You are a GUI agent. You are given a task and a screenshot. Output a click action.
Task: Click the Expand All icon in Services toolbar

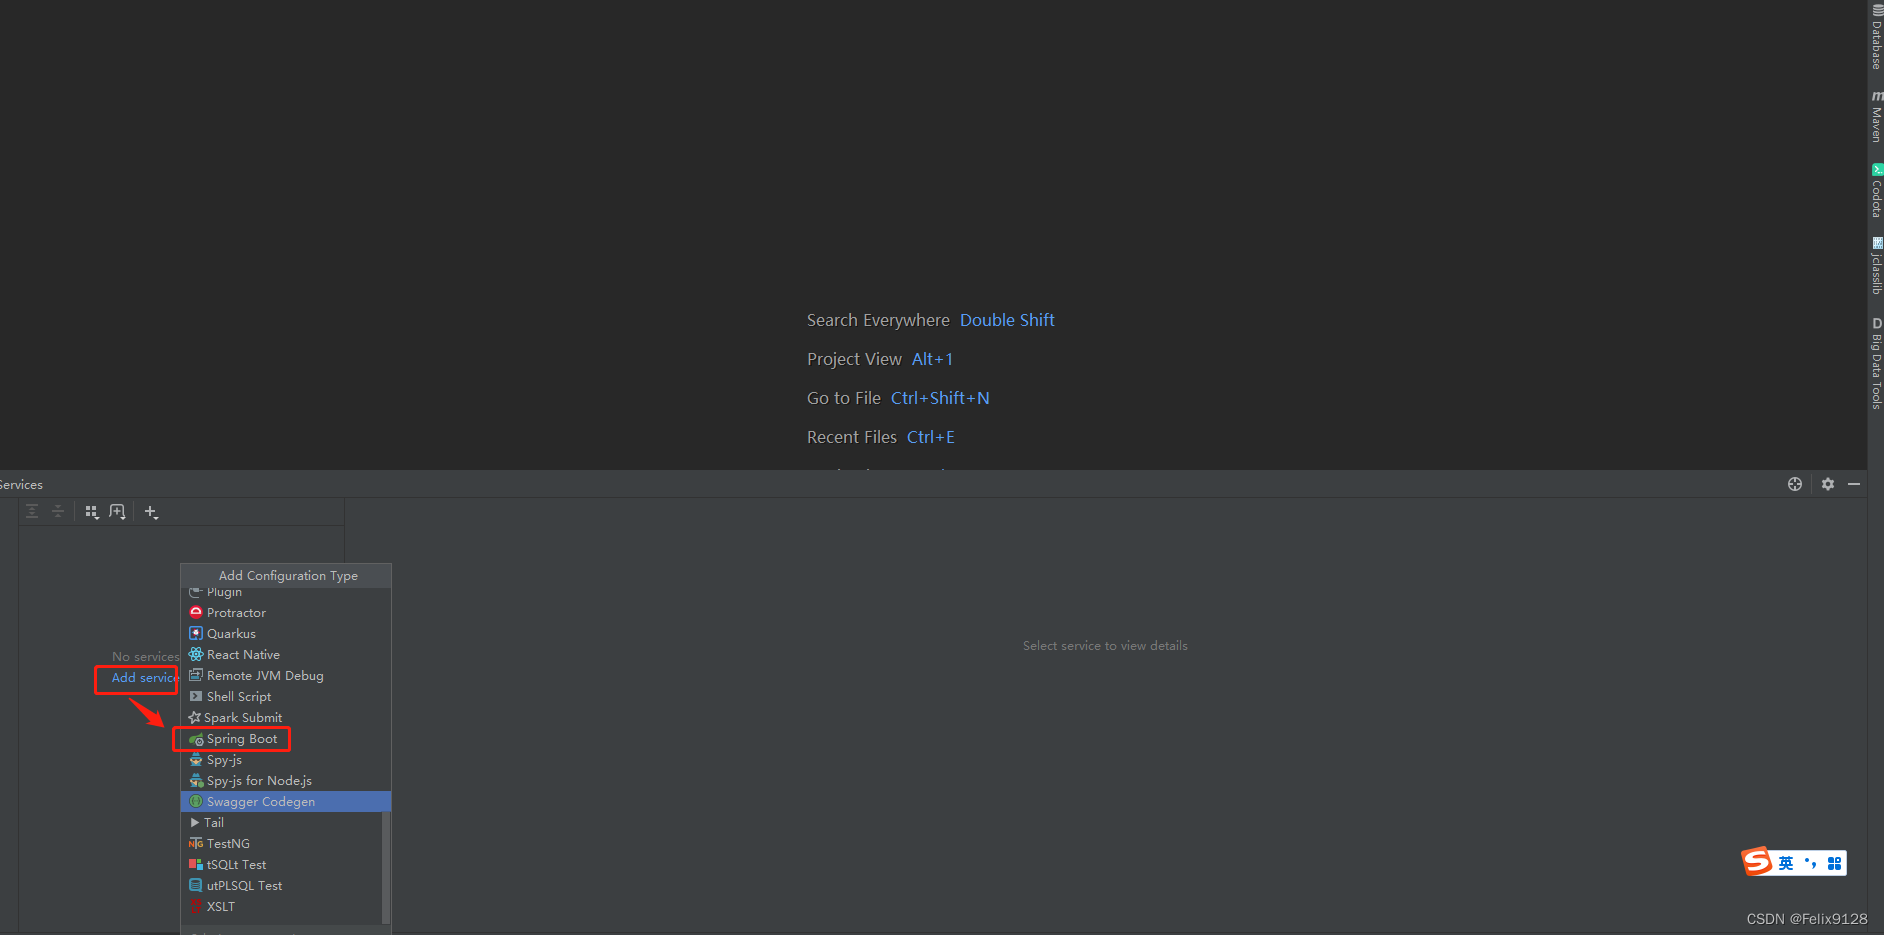32,511
